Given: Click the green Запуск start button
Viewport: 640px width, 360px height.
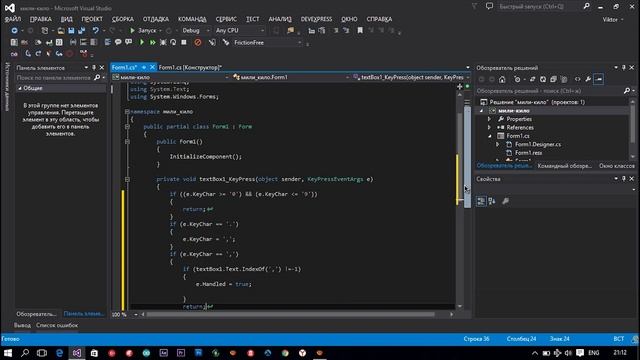Looking at the screenshot, I should [x=143, y=31].
